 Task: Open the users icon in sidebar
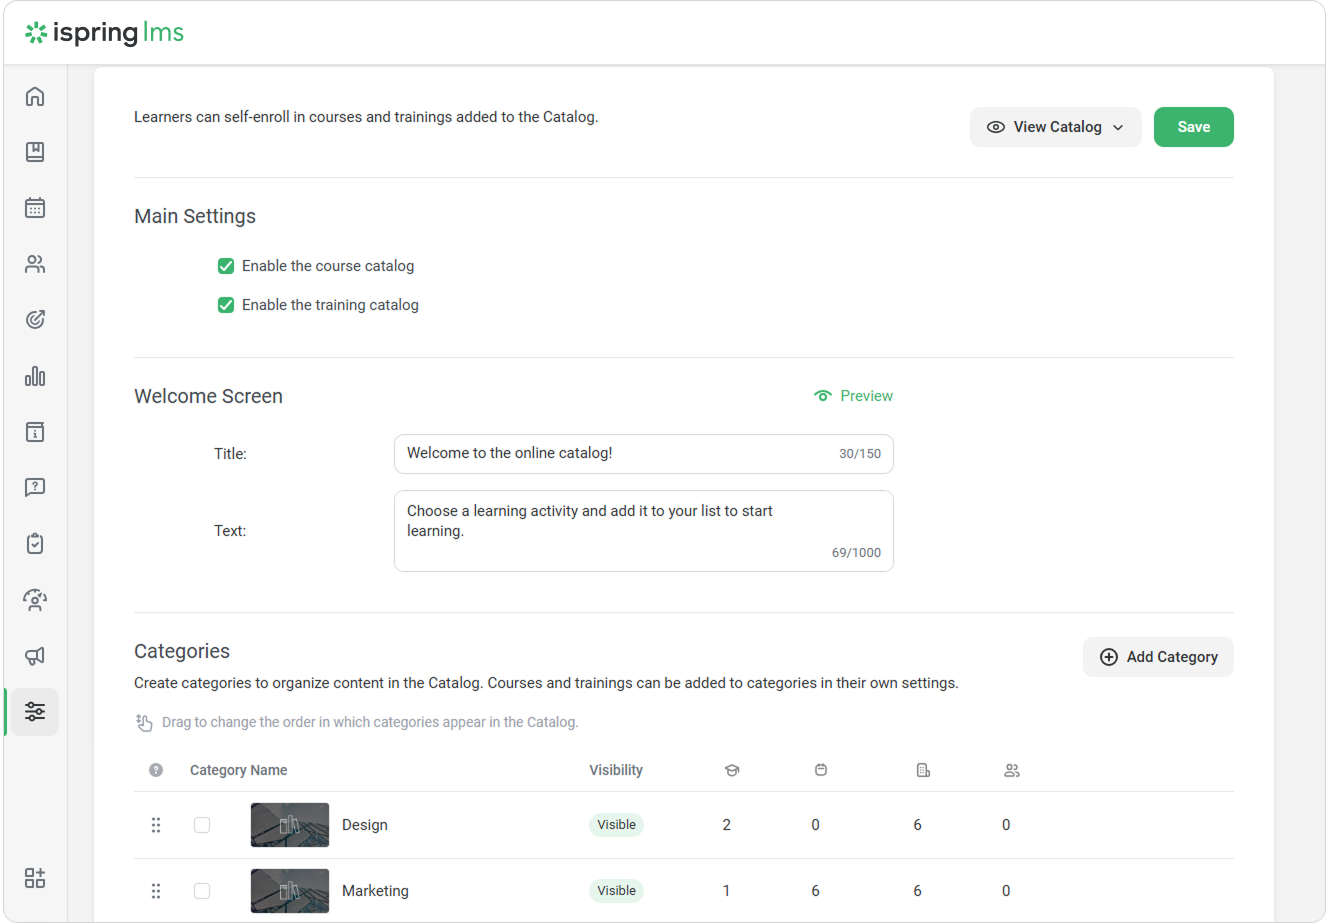35,264
